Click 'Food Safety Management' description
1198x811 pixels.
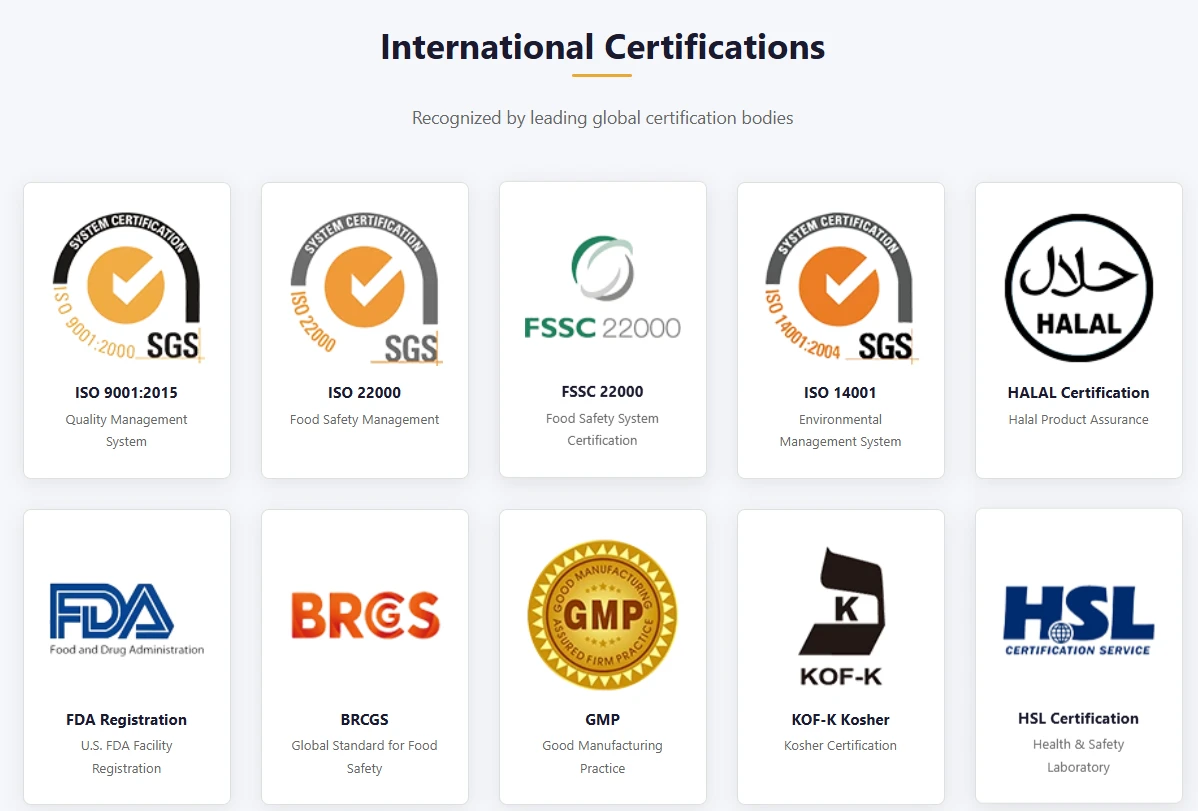pos(364,419)
